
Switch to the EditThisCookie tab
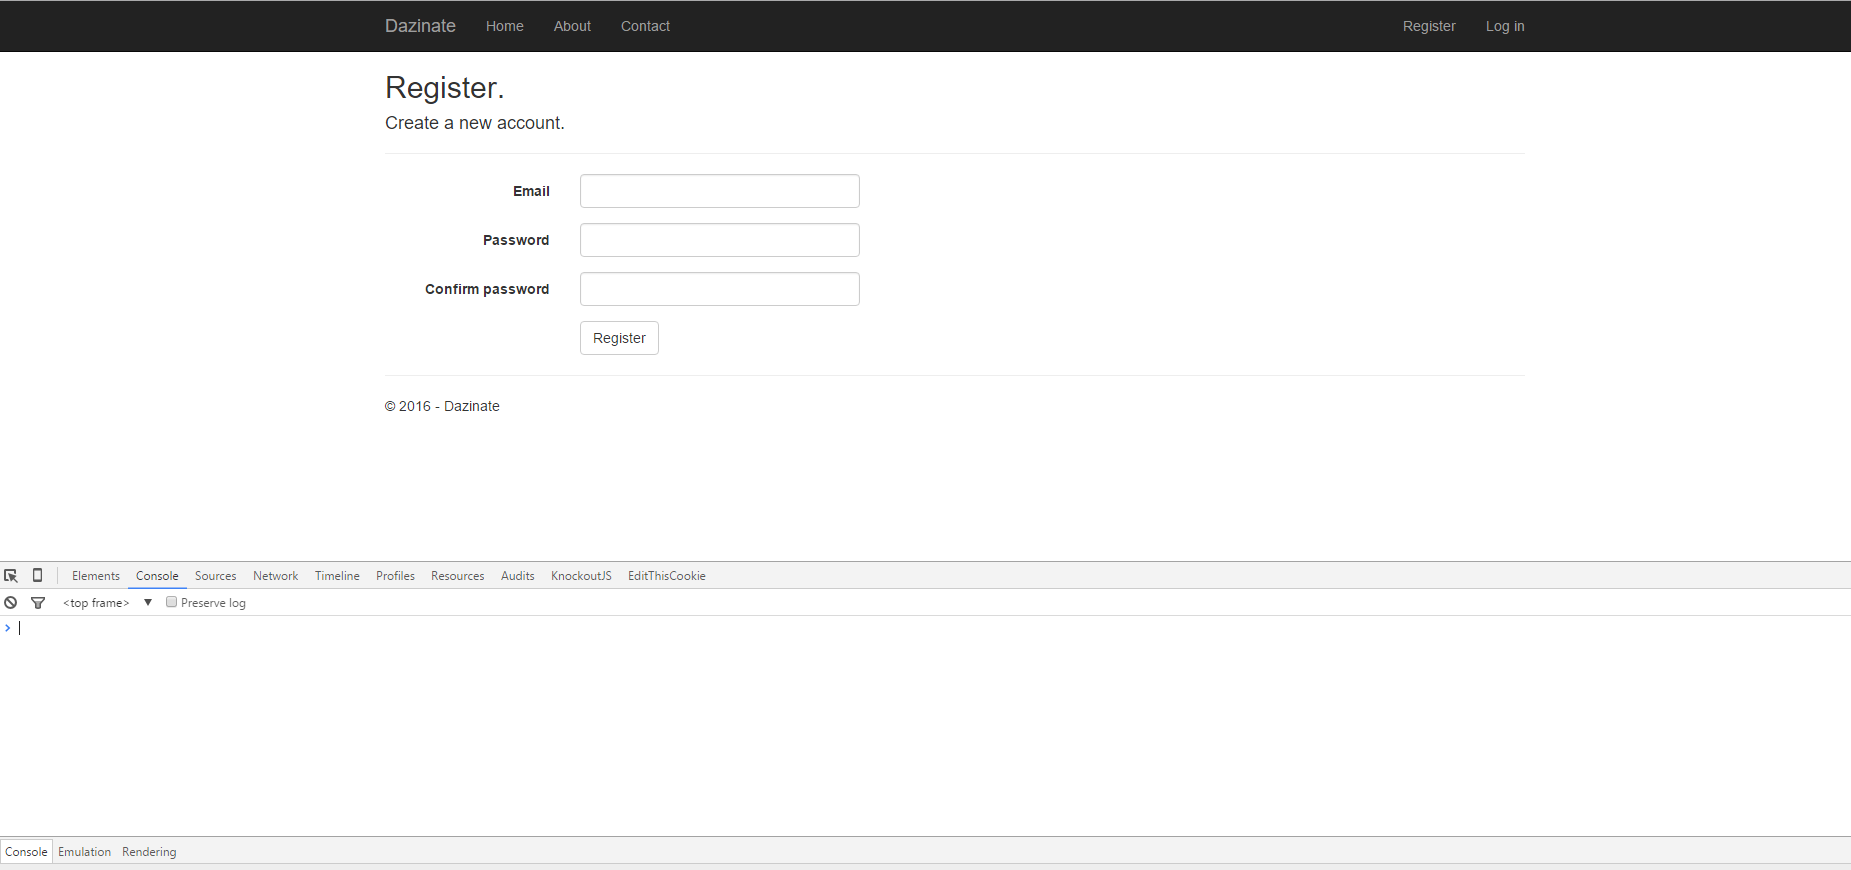tap(667, 576)
